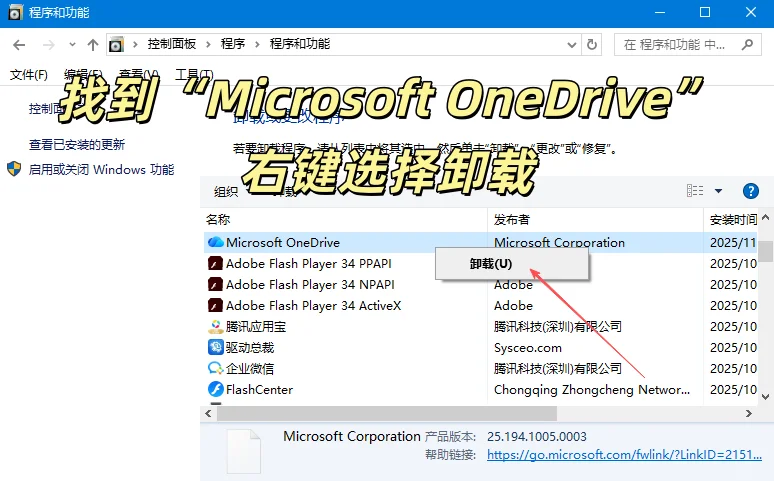This screenshot has height=481, width=774.
Task: Open the 文件(F) menu
Action: 29,75
